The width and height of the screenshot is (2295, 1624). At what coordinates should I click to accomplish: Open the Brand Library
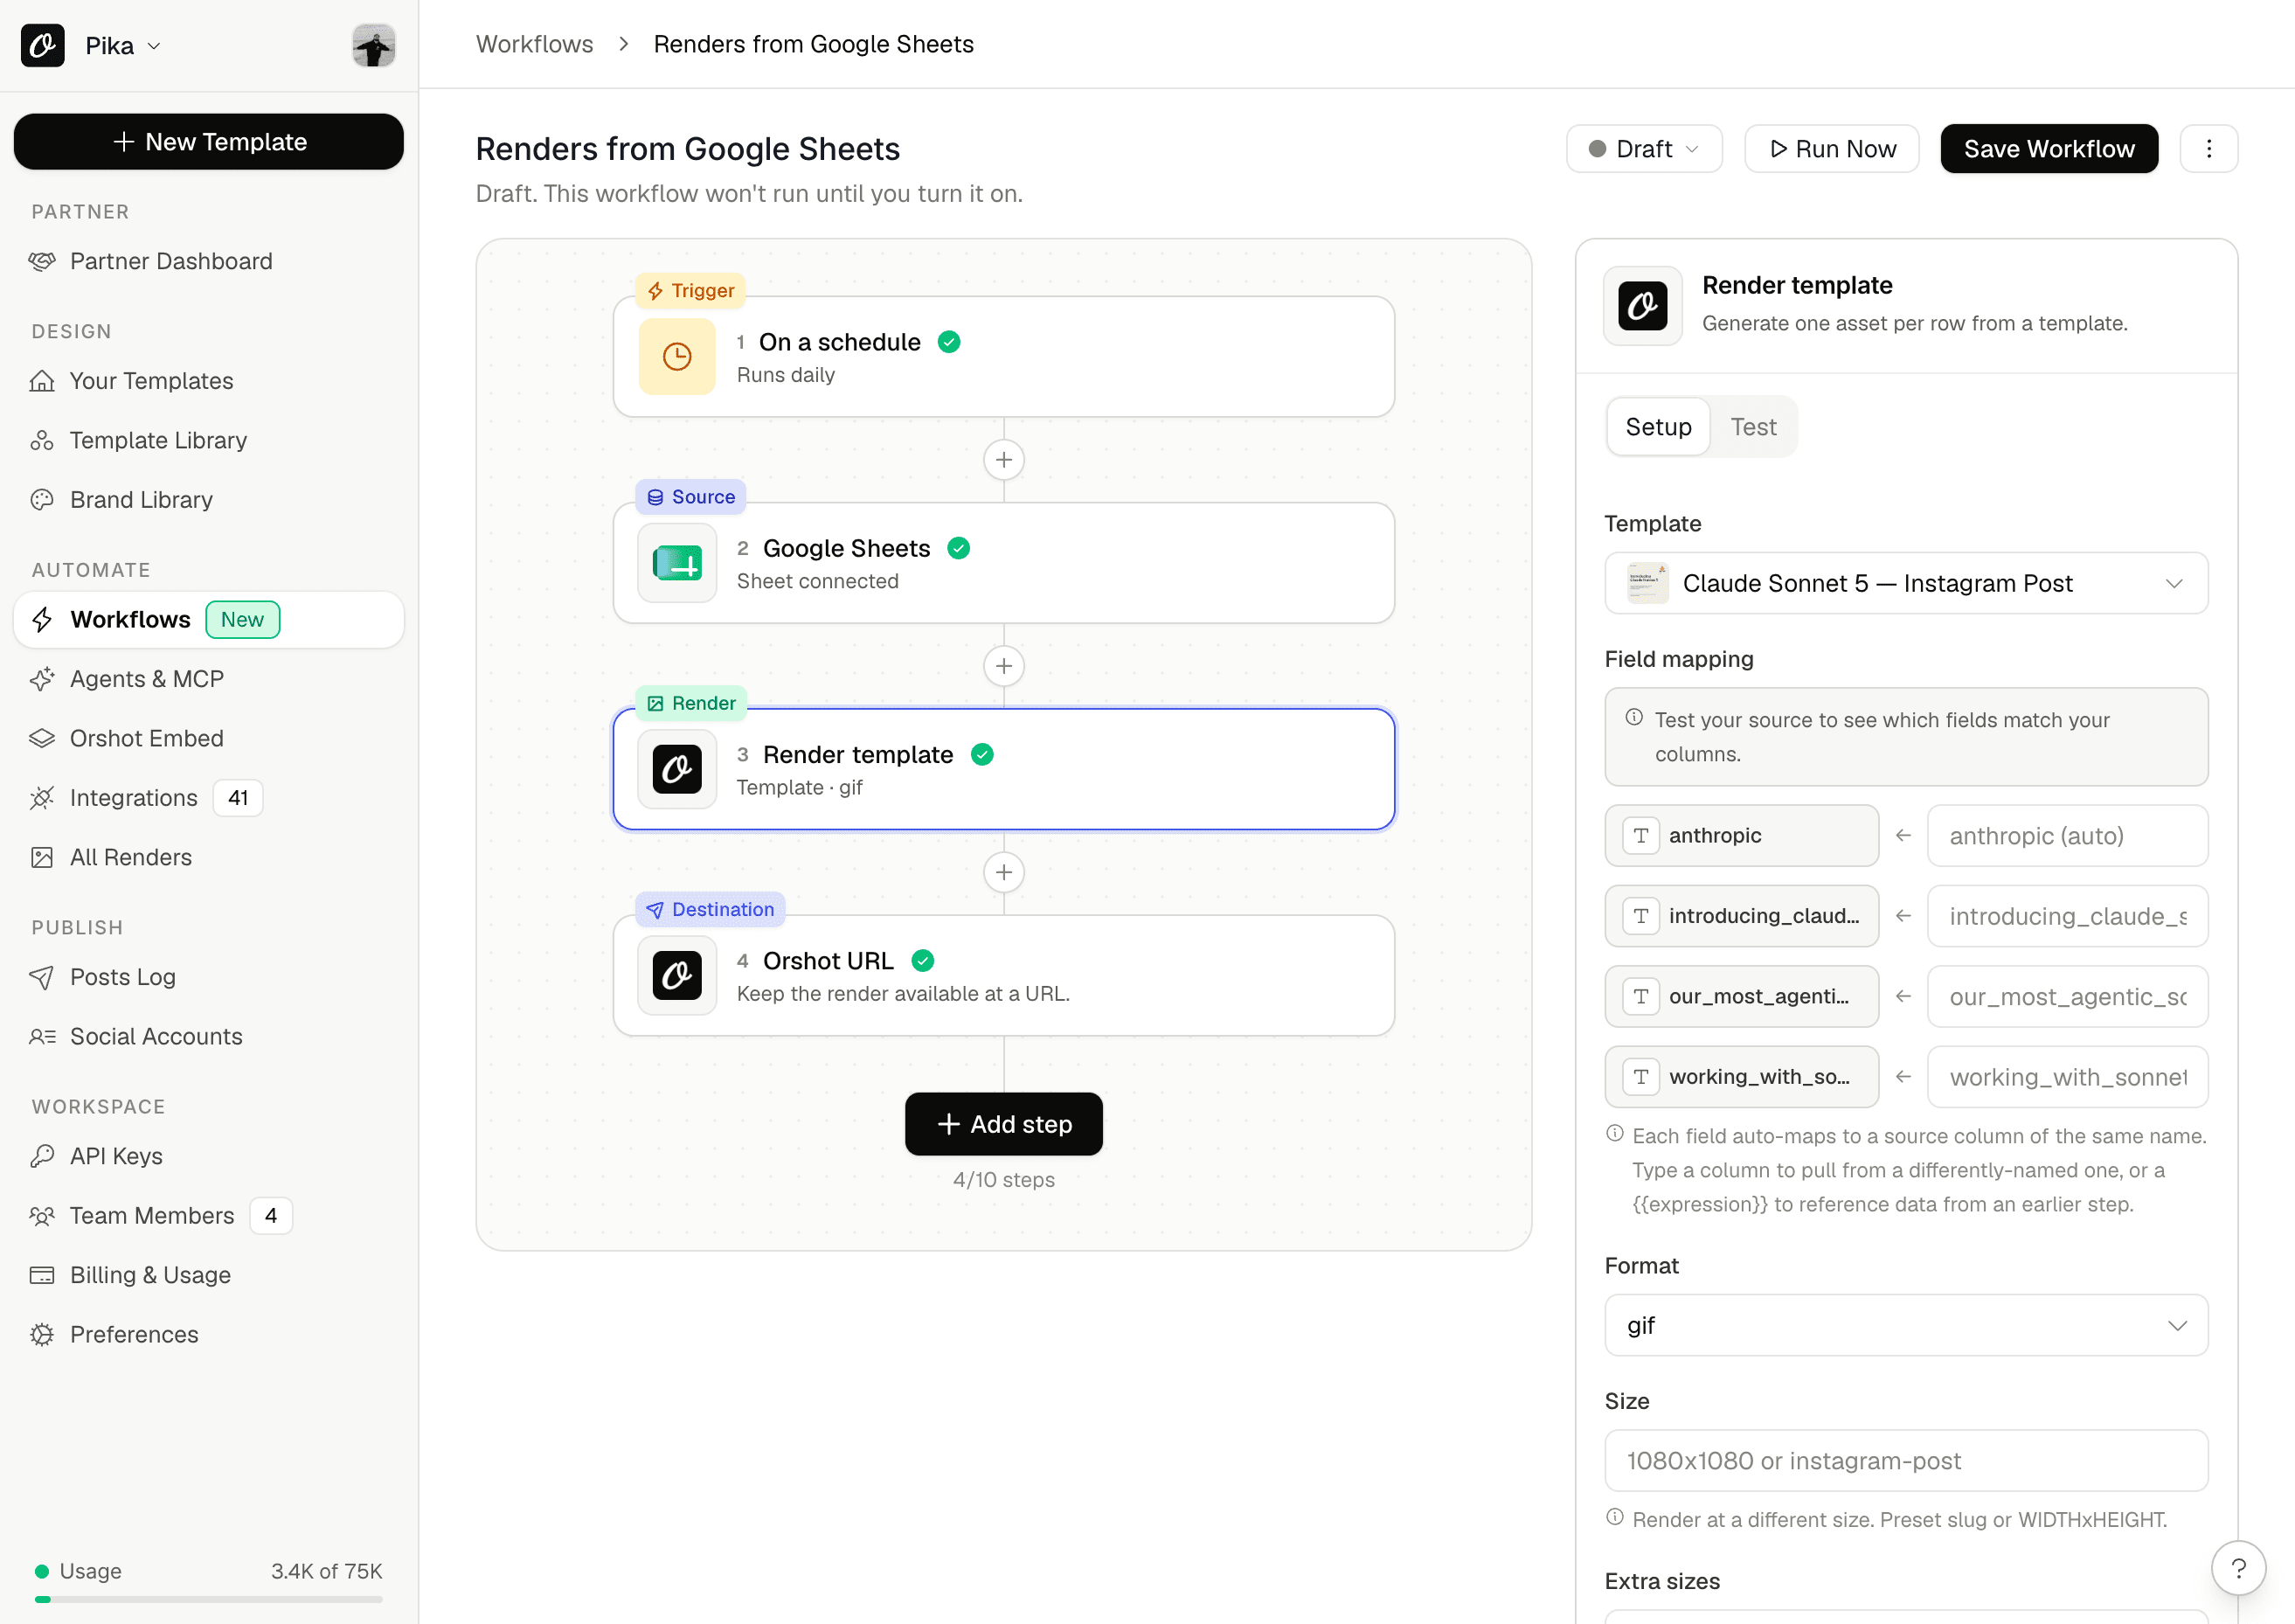point(208,500)
